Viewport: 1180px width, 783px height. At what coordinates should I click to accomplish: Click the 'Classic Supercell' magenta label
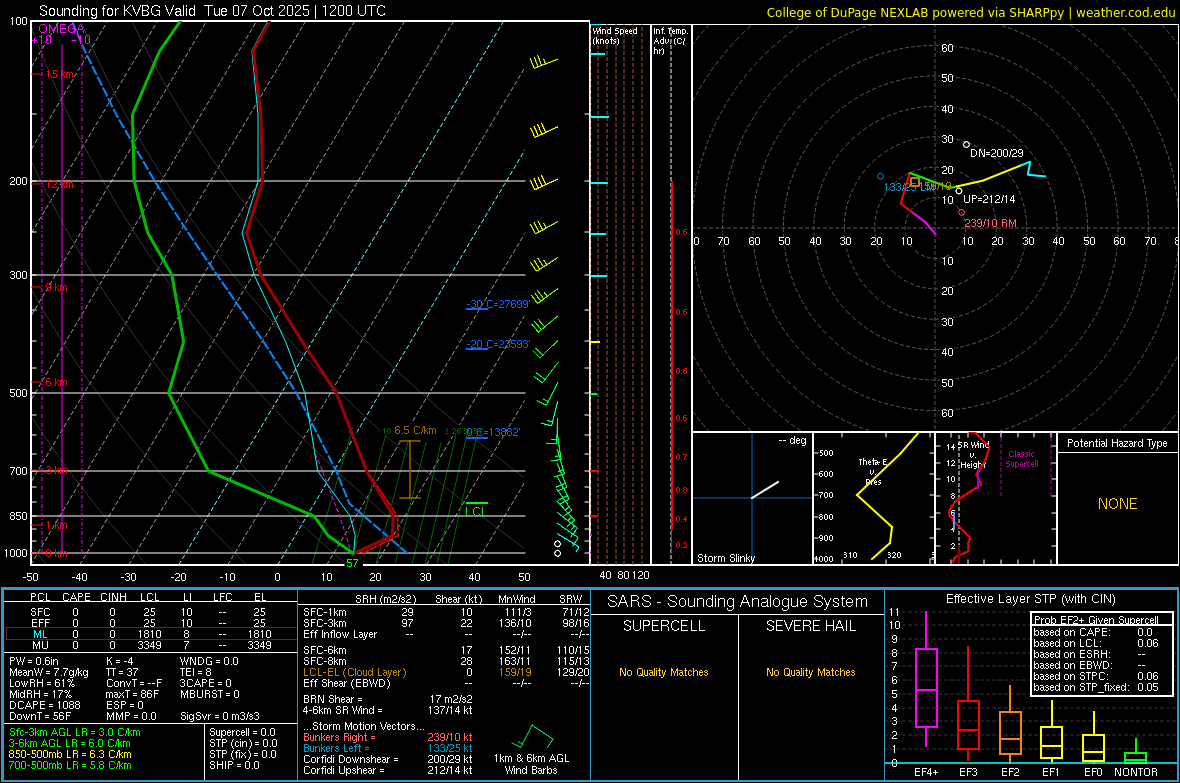1021,459
